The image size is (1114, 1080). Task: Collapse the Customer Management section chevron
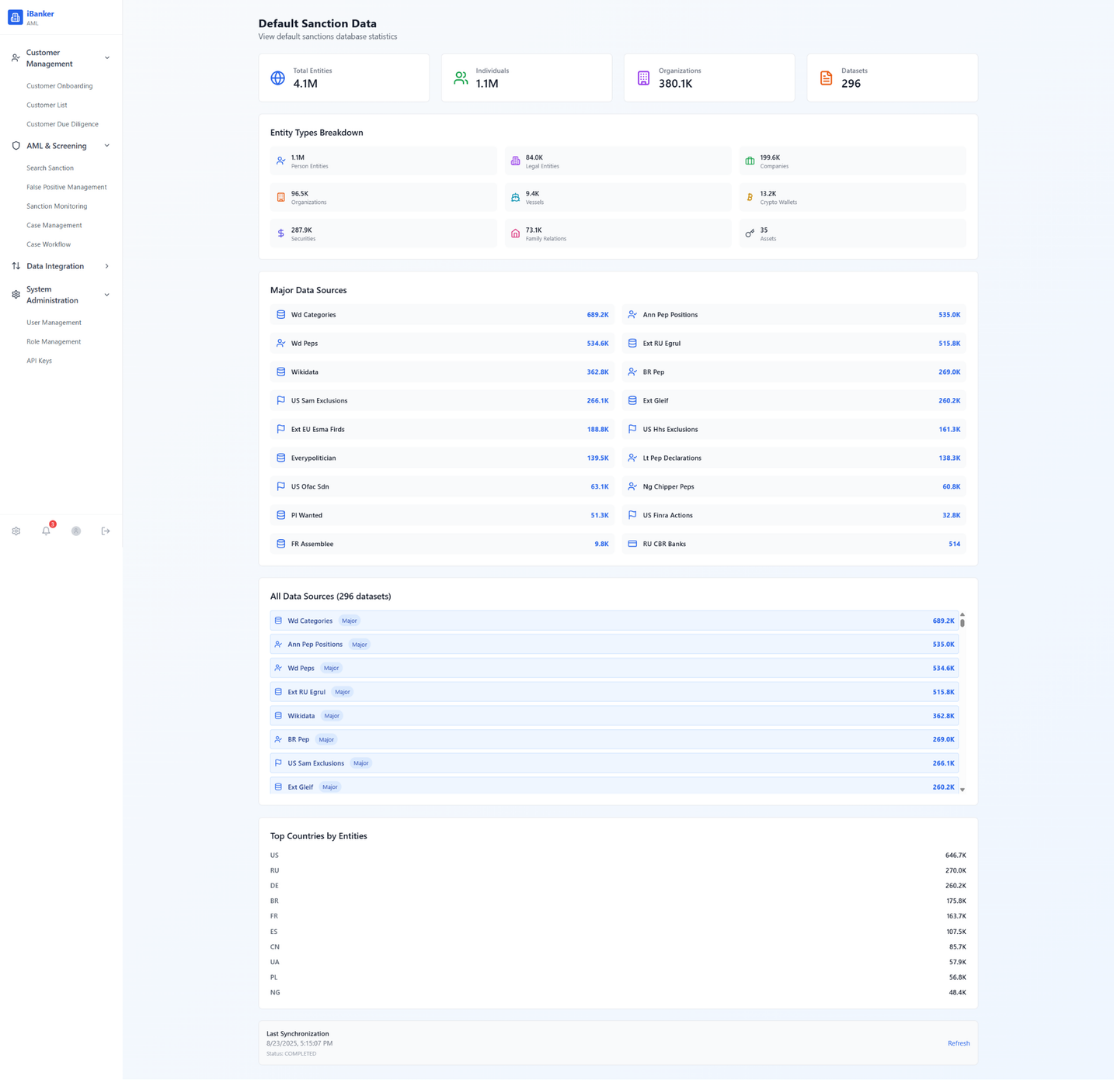pos(107,58)
